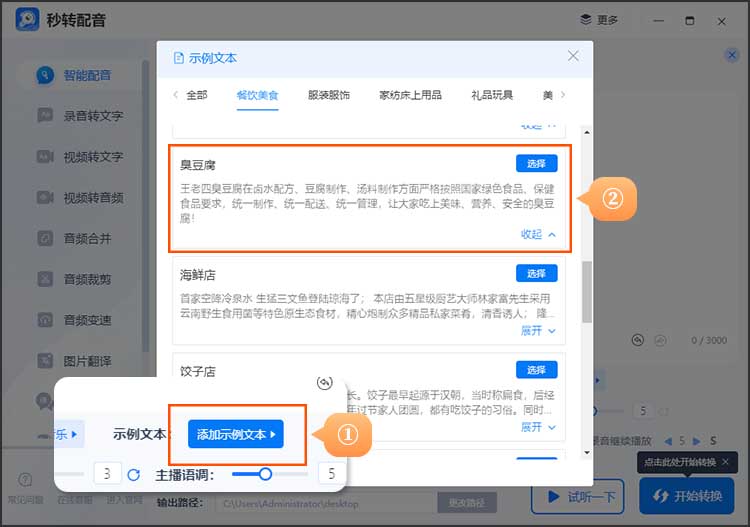Adjust the 主播语调 slider

tap(265, 474)
